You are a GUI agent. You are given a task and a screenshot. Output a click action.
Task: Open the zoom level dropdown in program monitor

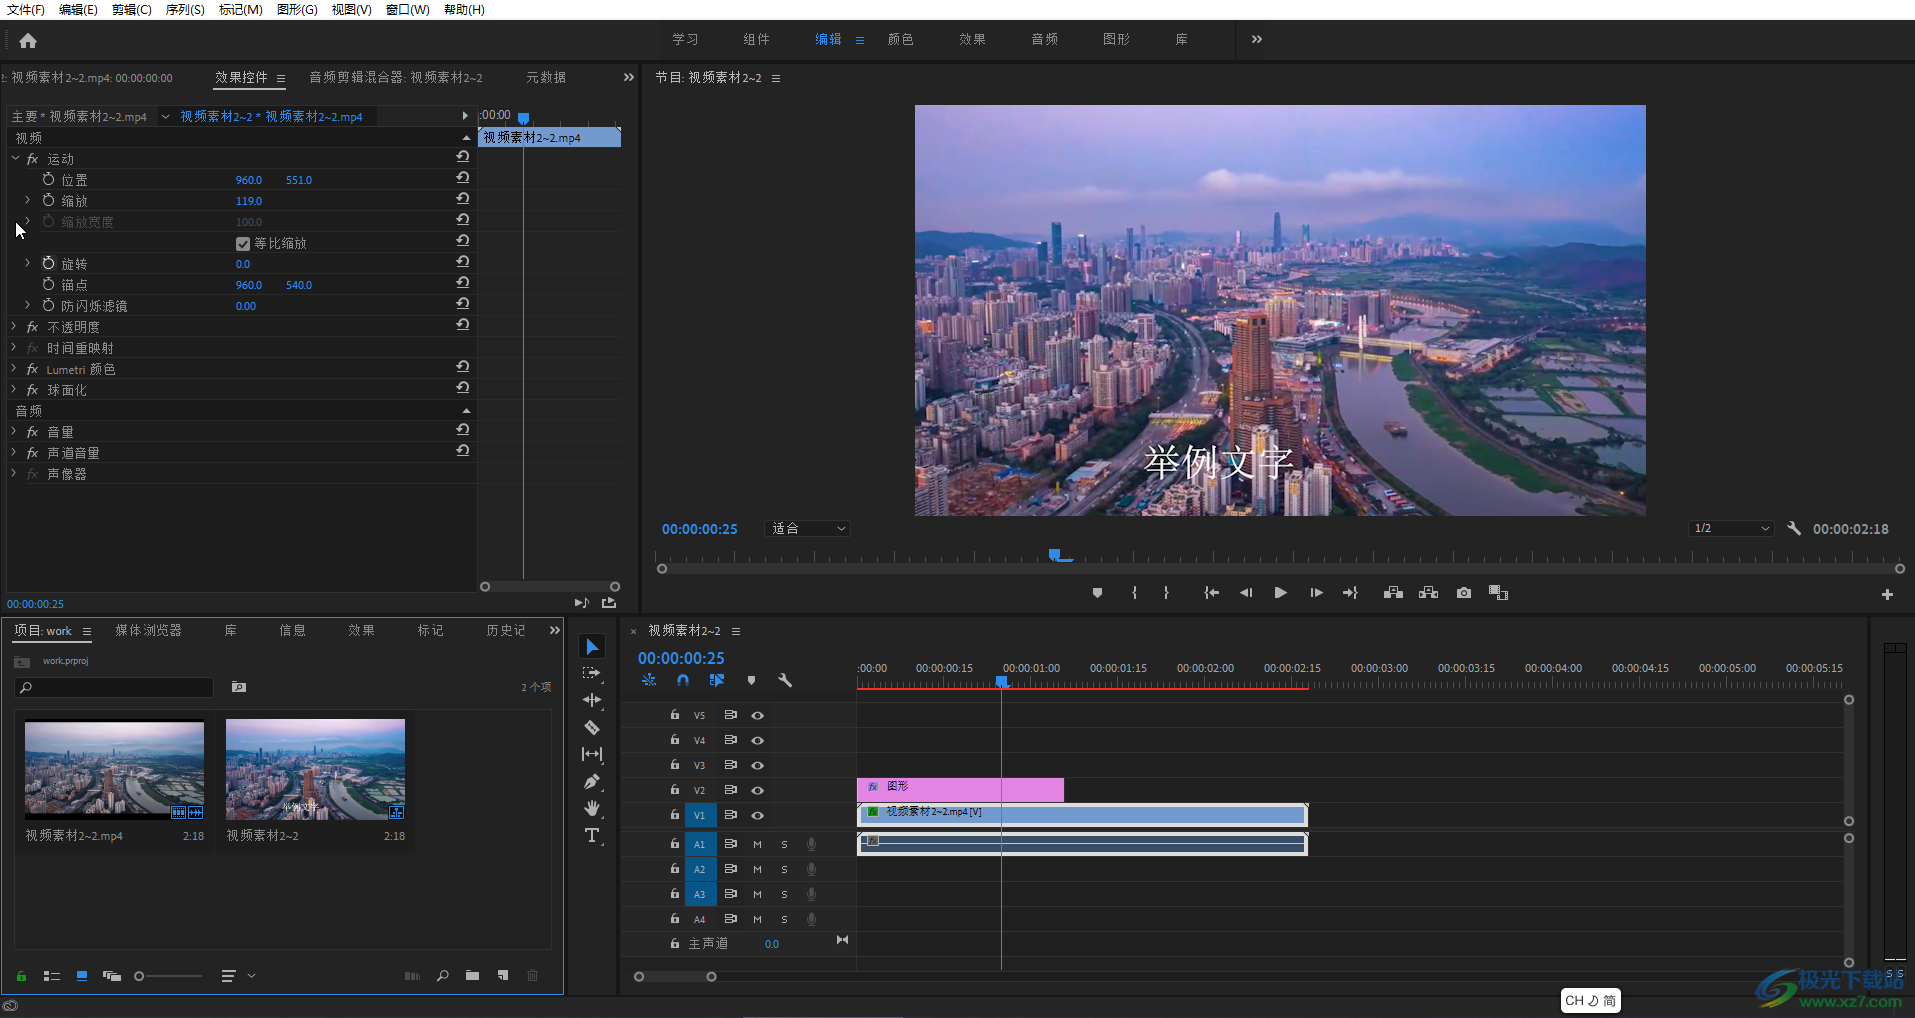[x=808, y=528]
